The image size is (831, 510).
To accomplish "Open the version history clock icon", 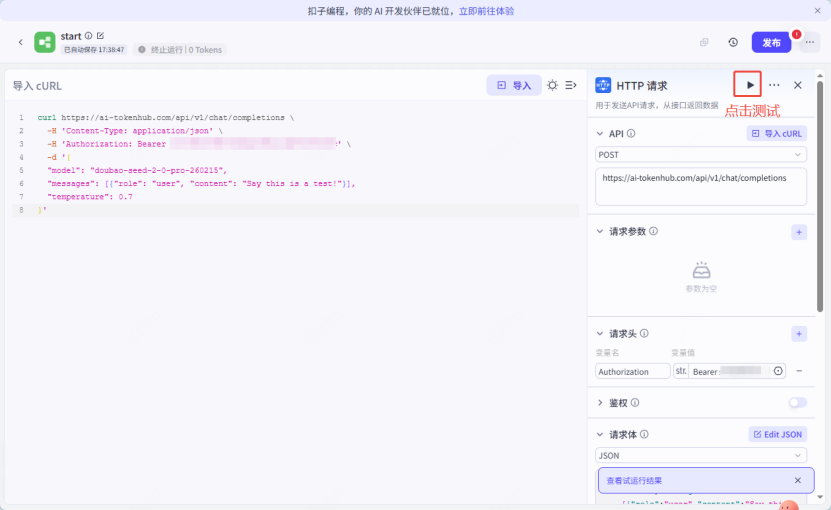I will tap(733, 42).
